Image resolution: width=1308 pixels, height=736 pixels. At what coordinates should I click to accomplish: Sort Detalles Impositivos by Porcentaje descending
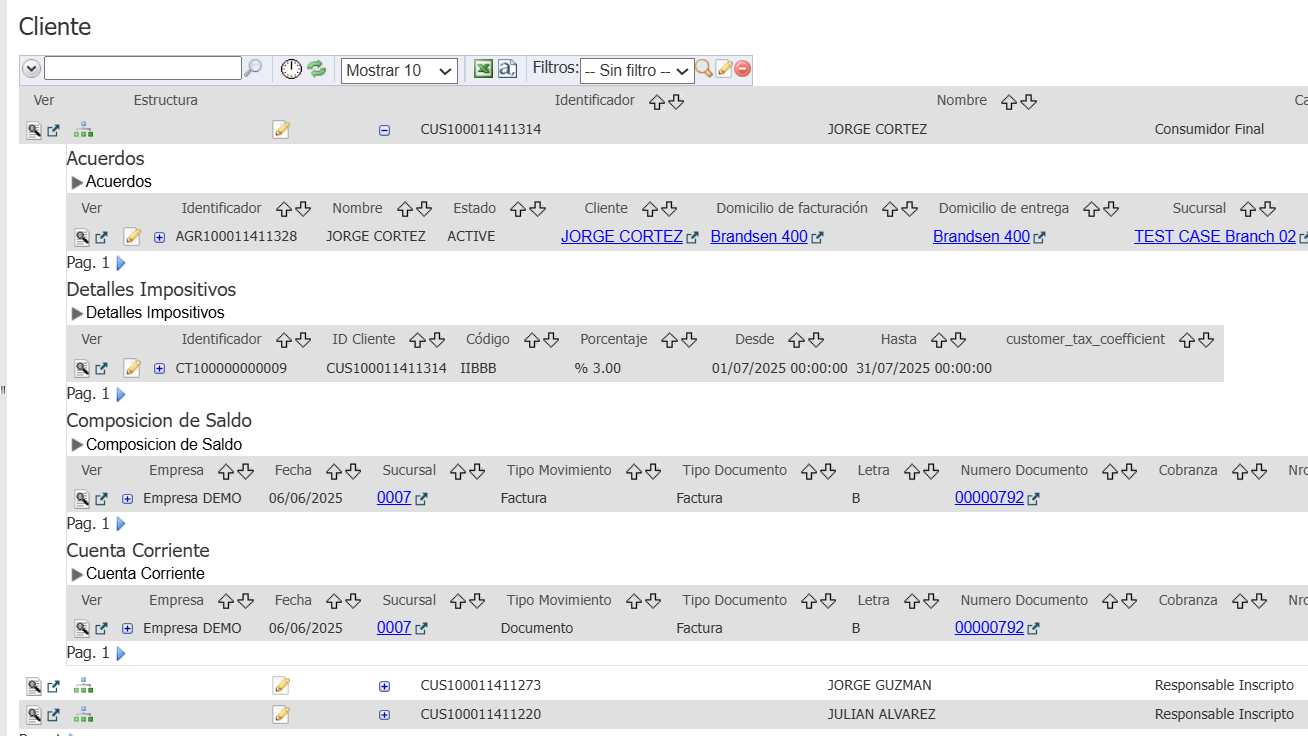(x=689, y=340)
